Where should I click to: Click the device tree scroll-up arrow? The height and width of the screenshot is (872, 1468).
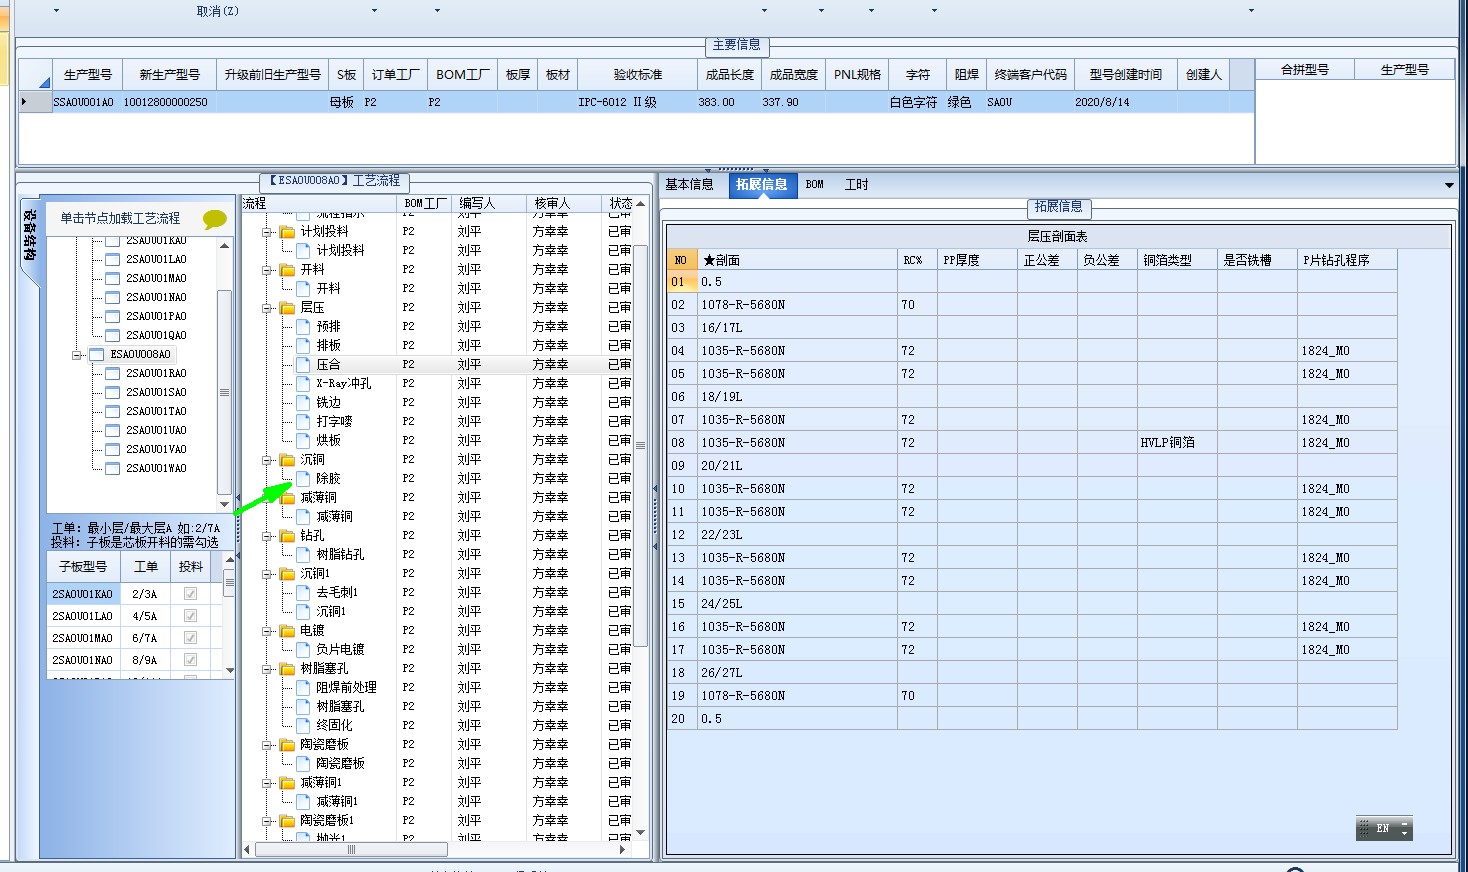coord(224,246)
